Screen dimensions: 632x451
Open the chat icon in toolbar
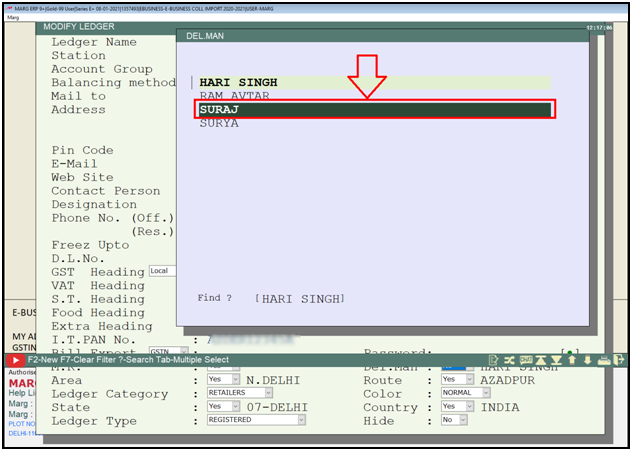524,360
